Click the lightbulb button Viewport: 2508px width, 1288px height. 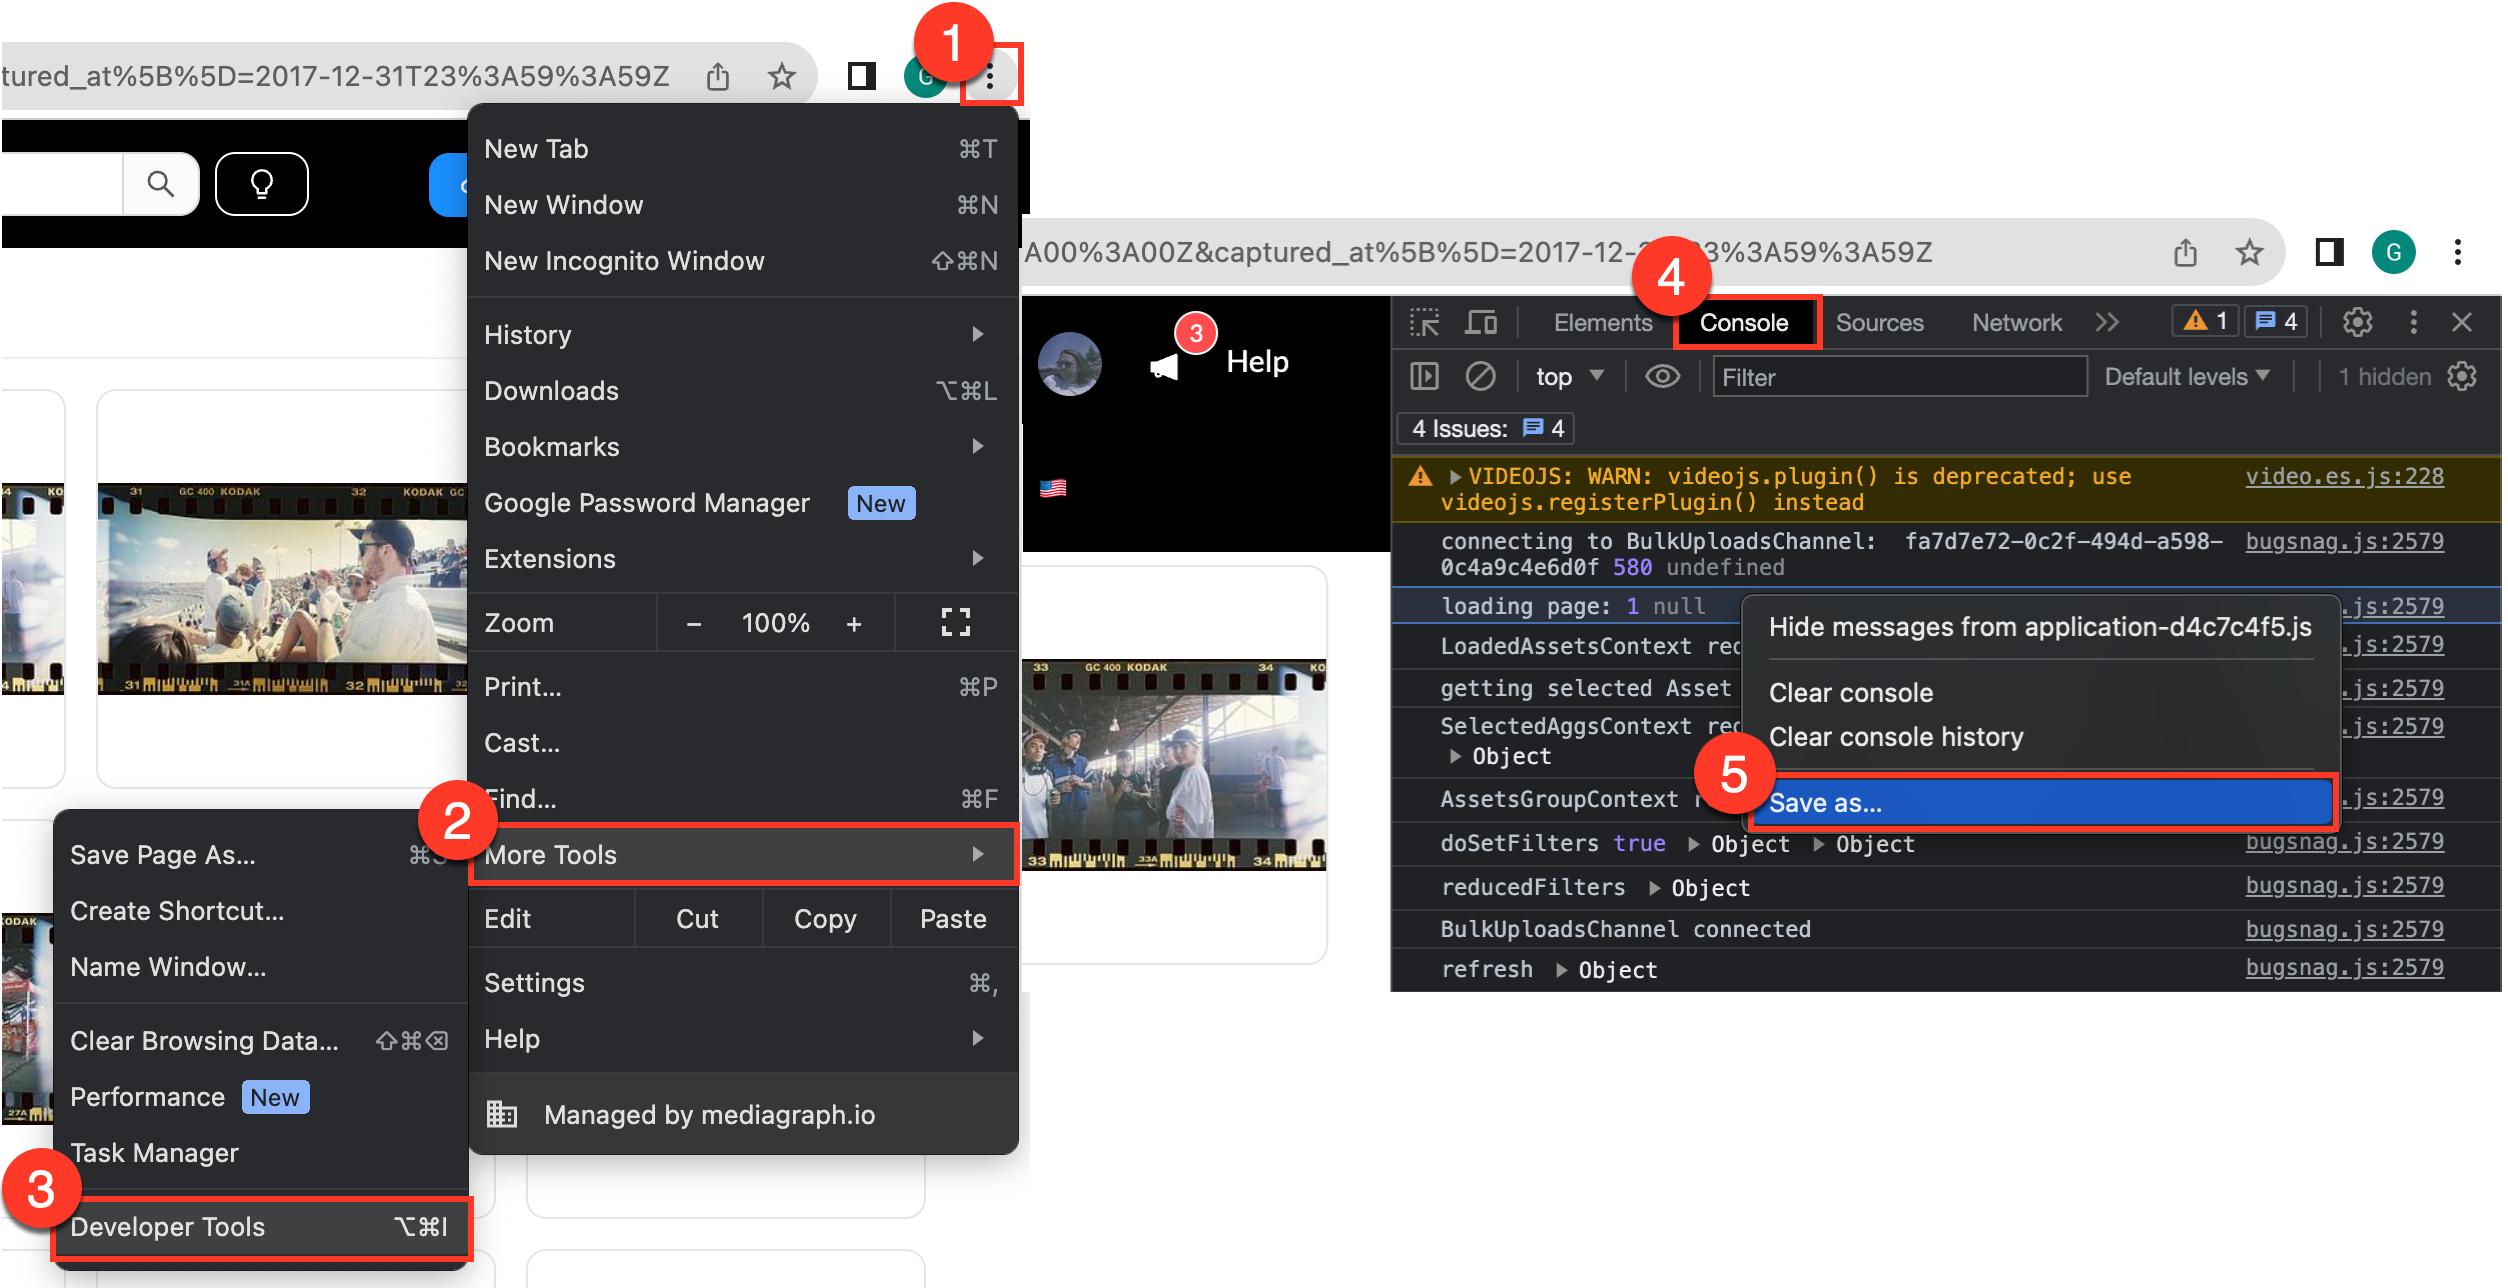[x=262, y=184]
